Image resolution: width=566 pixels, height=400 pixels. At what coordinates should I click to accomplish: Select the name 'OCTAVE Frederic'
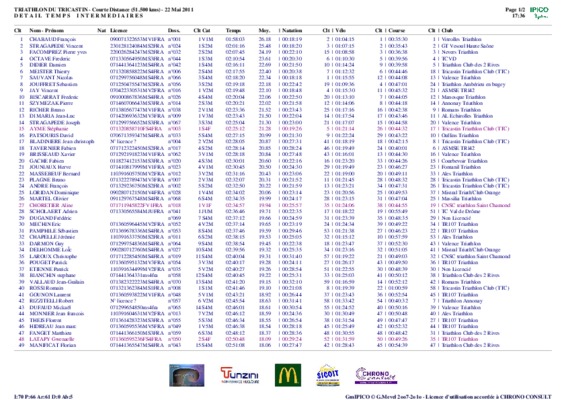pos(50,58)
